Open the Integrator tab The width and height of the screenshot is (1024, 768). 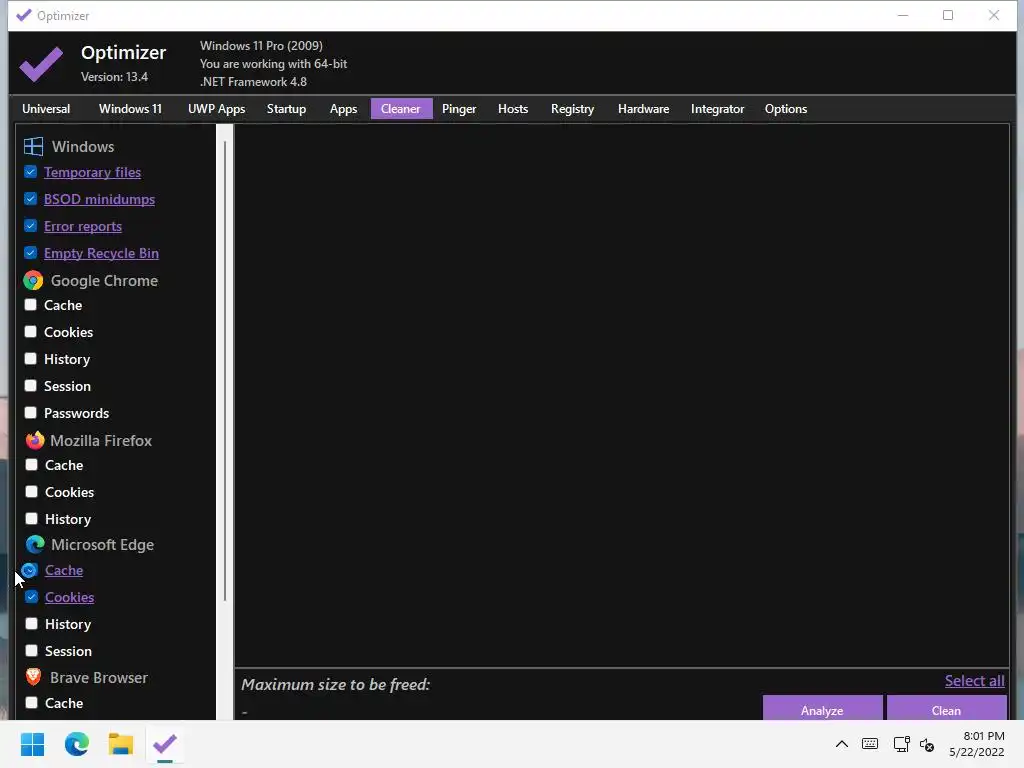[x=717, y=109]
